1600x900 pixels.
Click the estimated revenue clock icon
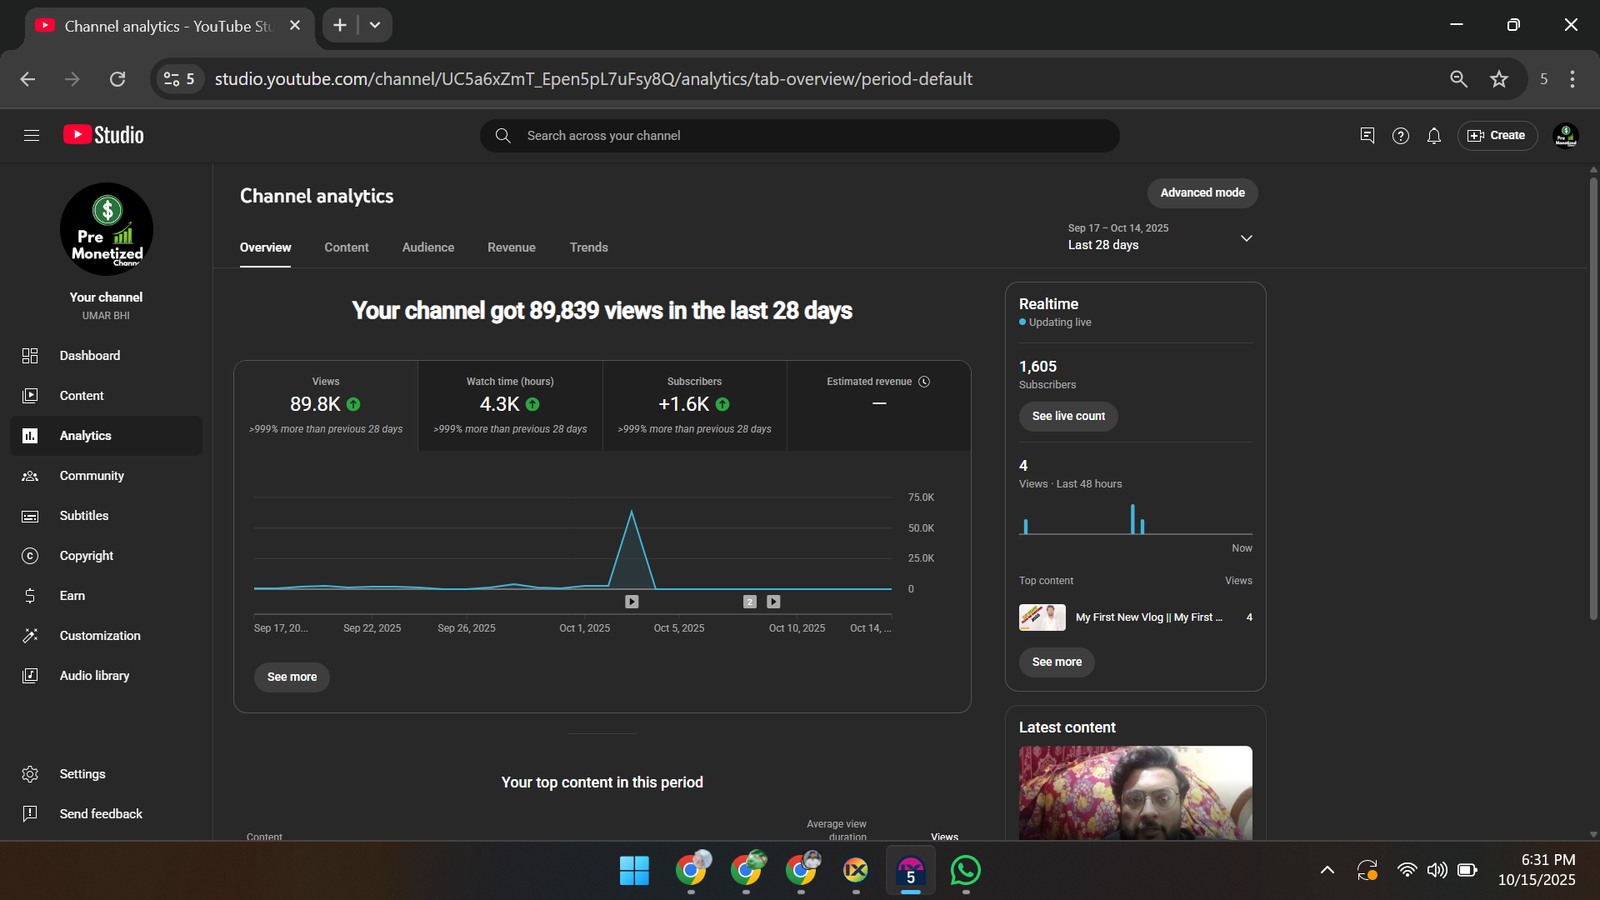924,382
